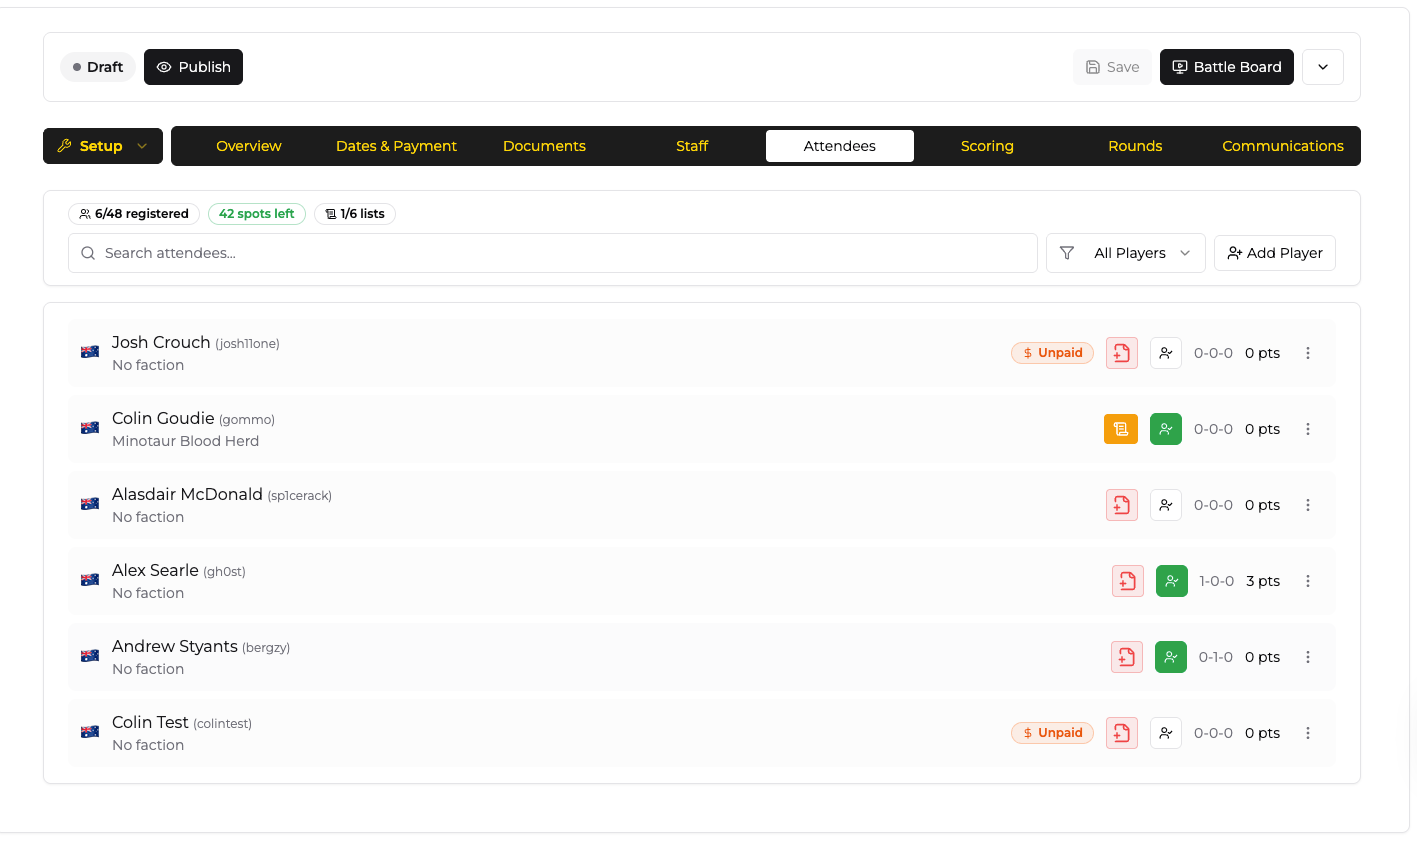The height and width of the screenshot is (842, 1417).
Task: Open the Dates & Payment tab
Action: click(x=396, y=146)
